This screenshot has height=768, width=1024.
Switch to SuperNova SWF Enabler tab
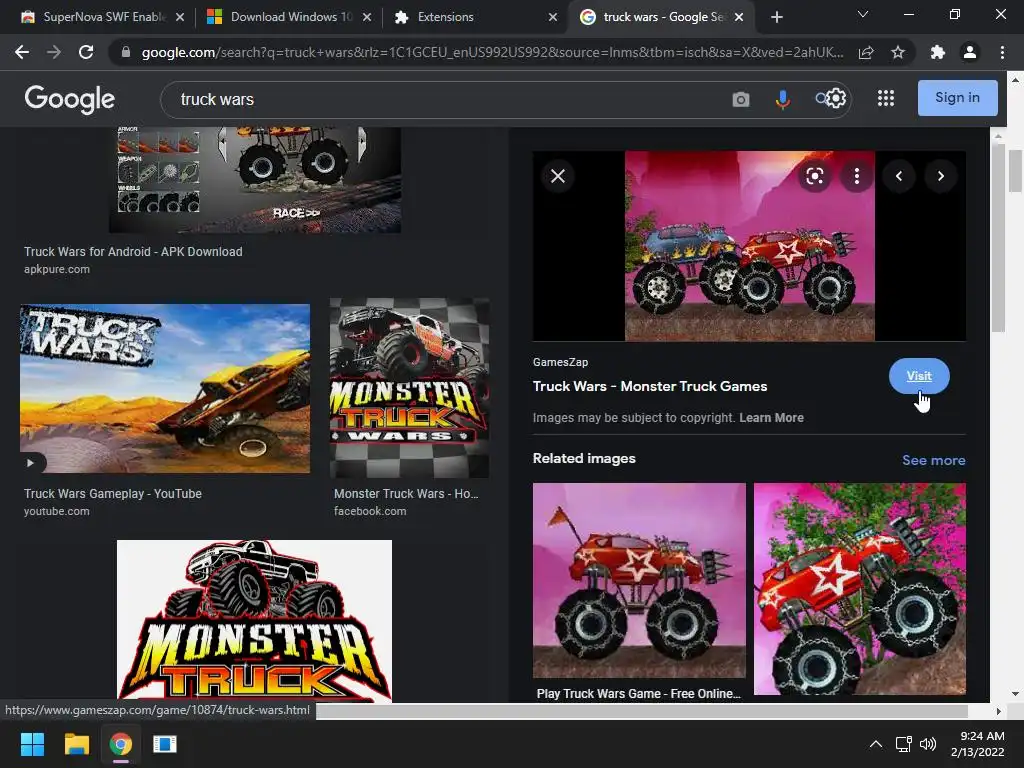click(x=95, y=17)
